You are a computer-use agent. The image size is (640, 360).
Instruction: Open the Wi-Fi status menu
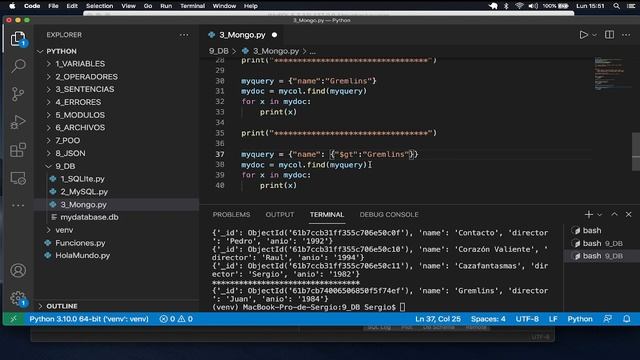(519, 6)
